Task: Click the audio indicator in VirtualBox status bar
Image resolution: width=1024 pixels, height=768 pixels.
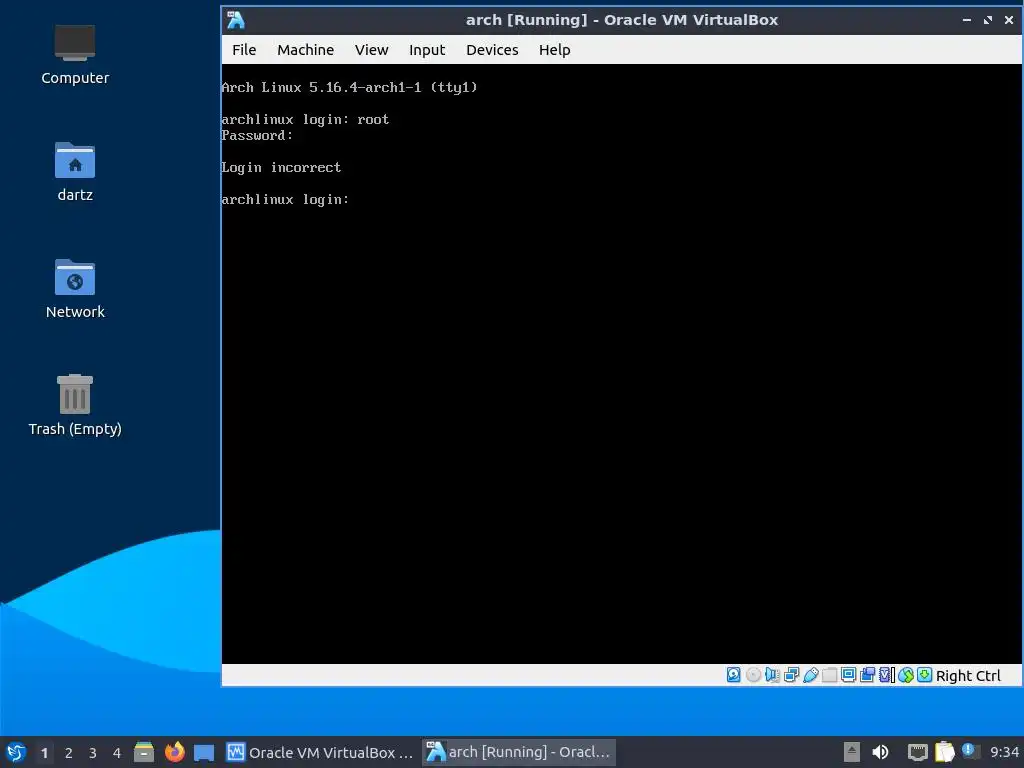Action: (x=772, y=675)
